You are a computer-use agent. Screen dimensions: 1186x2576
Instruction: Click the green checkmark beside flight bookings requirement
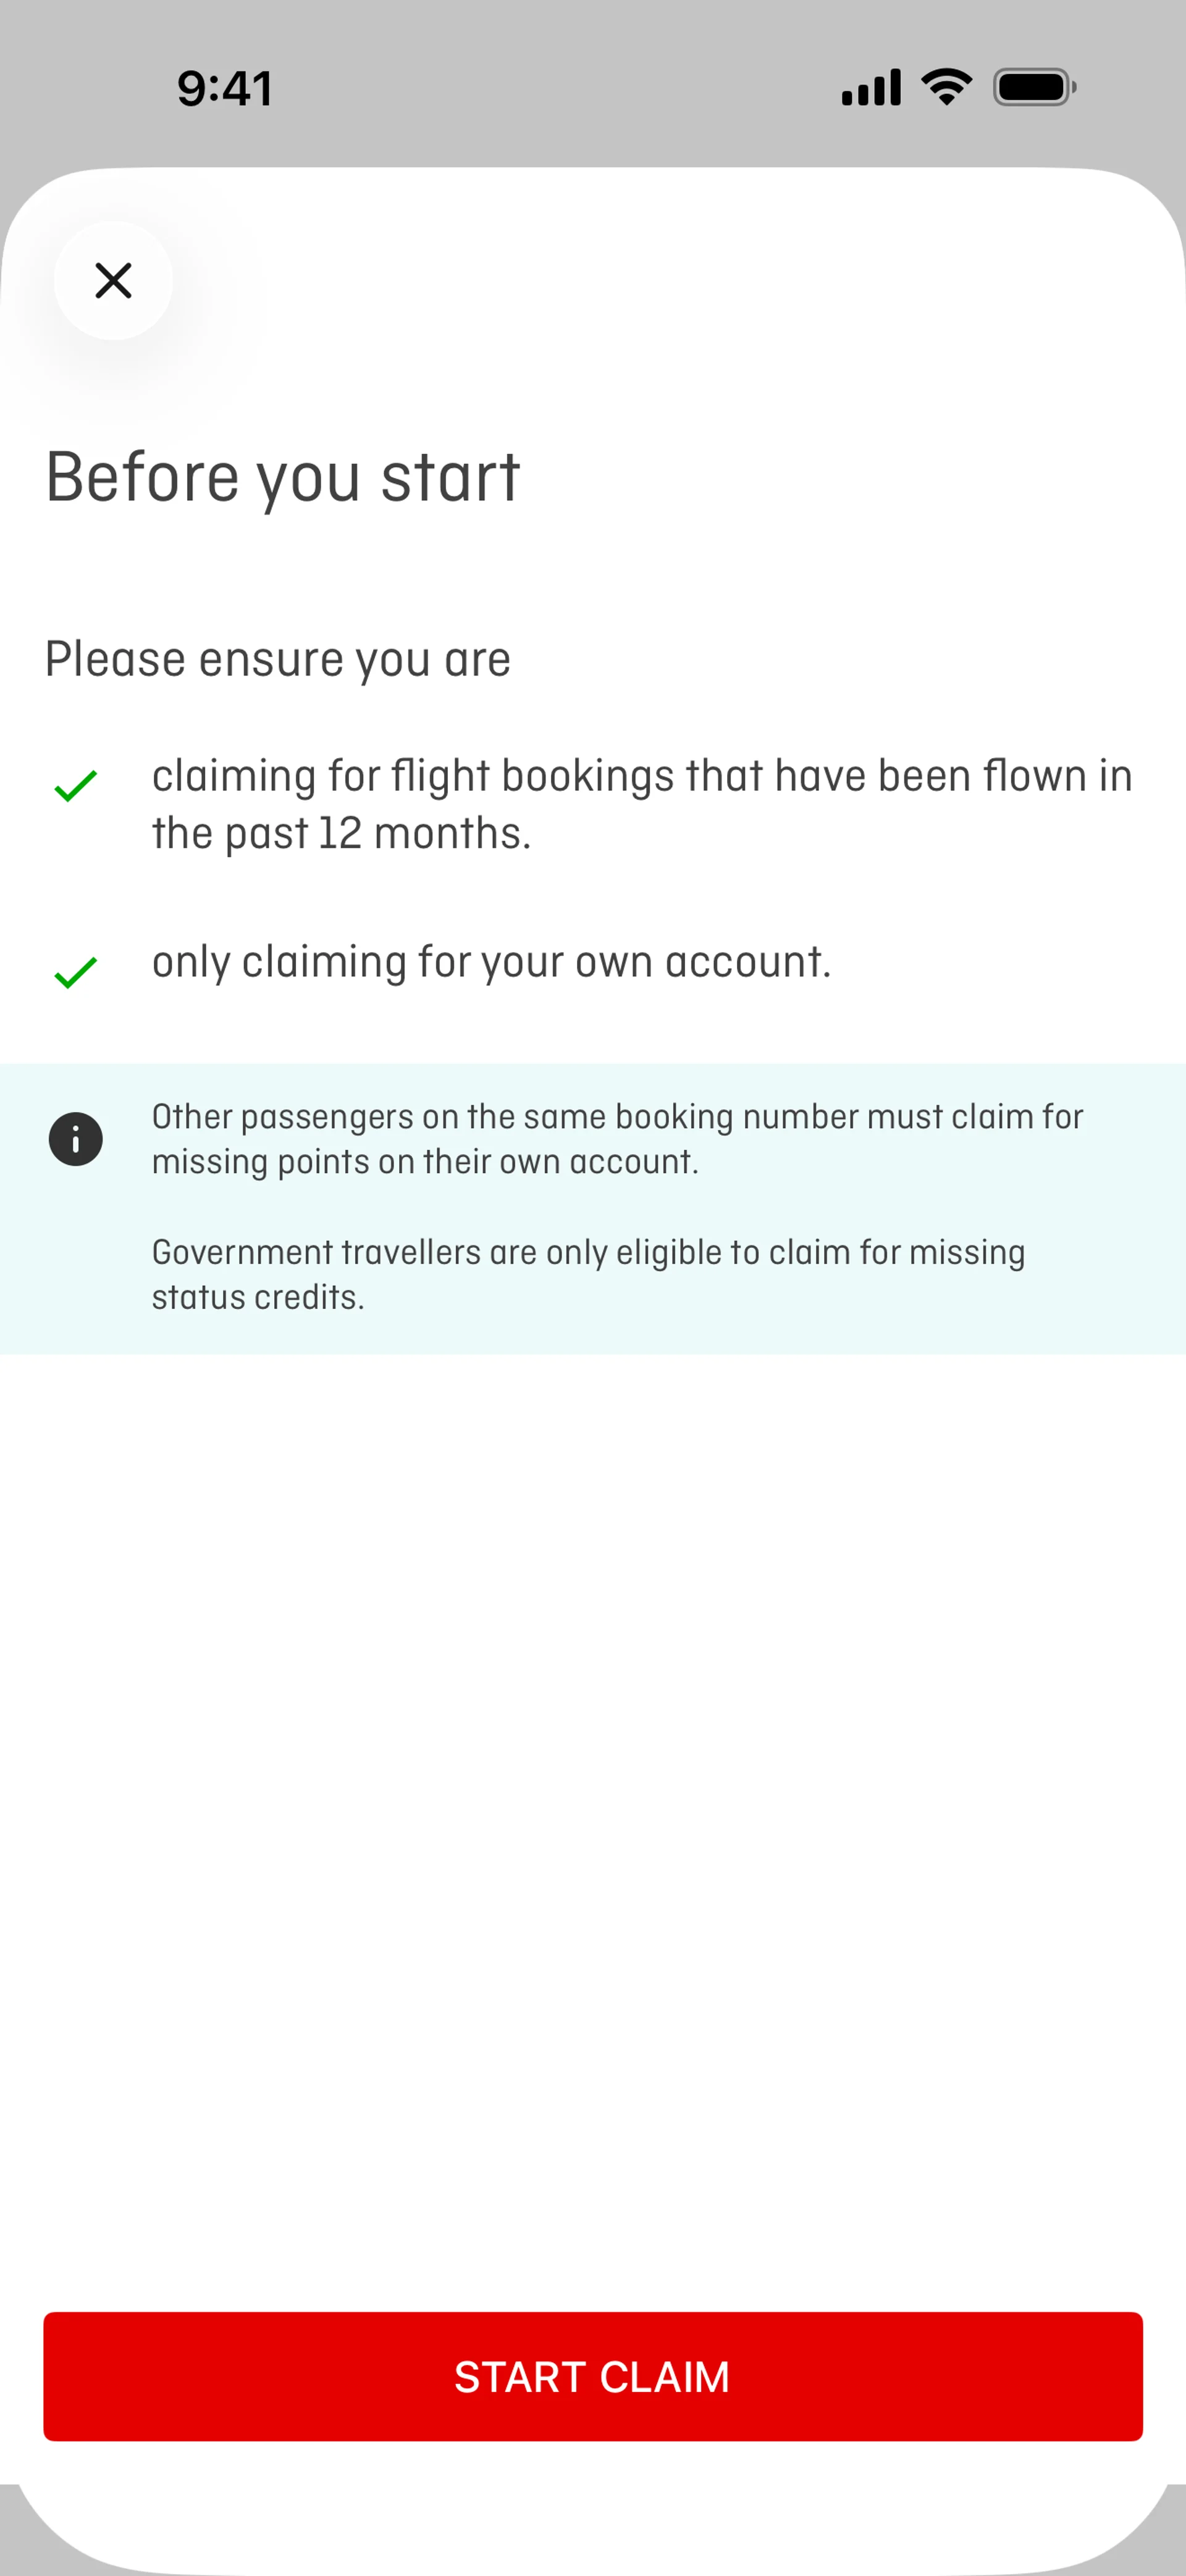[x=76, y=786]
